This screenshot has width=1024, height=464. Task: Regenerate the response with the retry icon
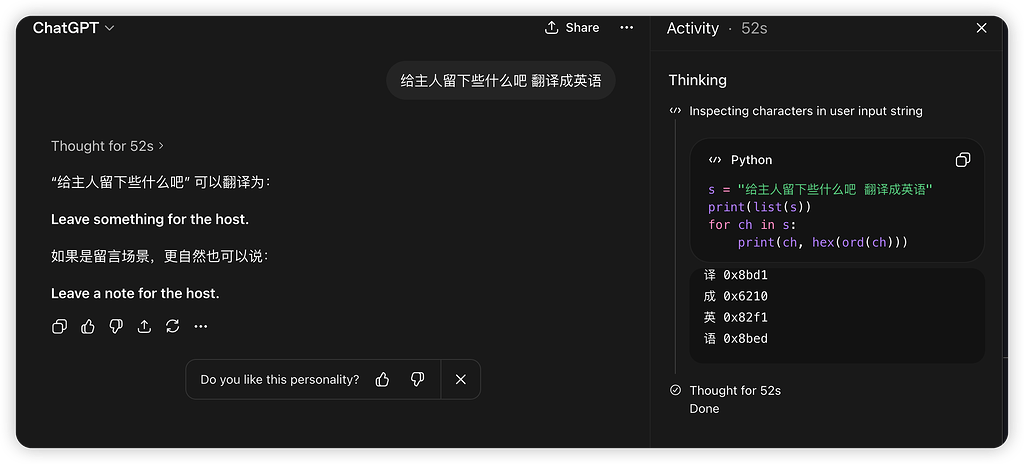(x=172, y=326)
